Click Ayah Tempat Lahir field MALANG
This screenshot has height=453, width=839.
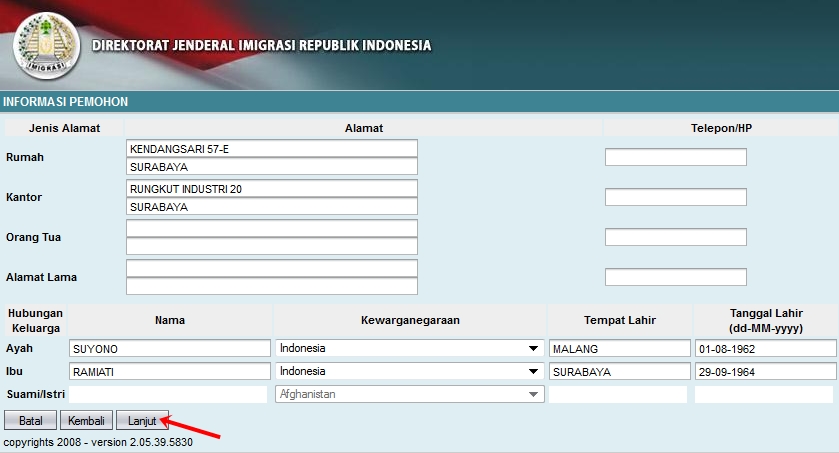pyautogui.click(x=620, y=348)
